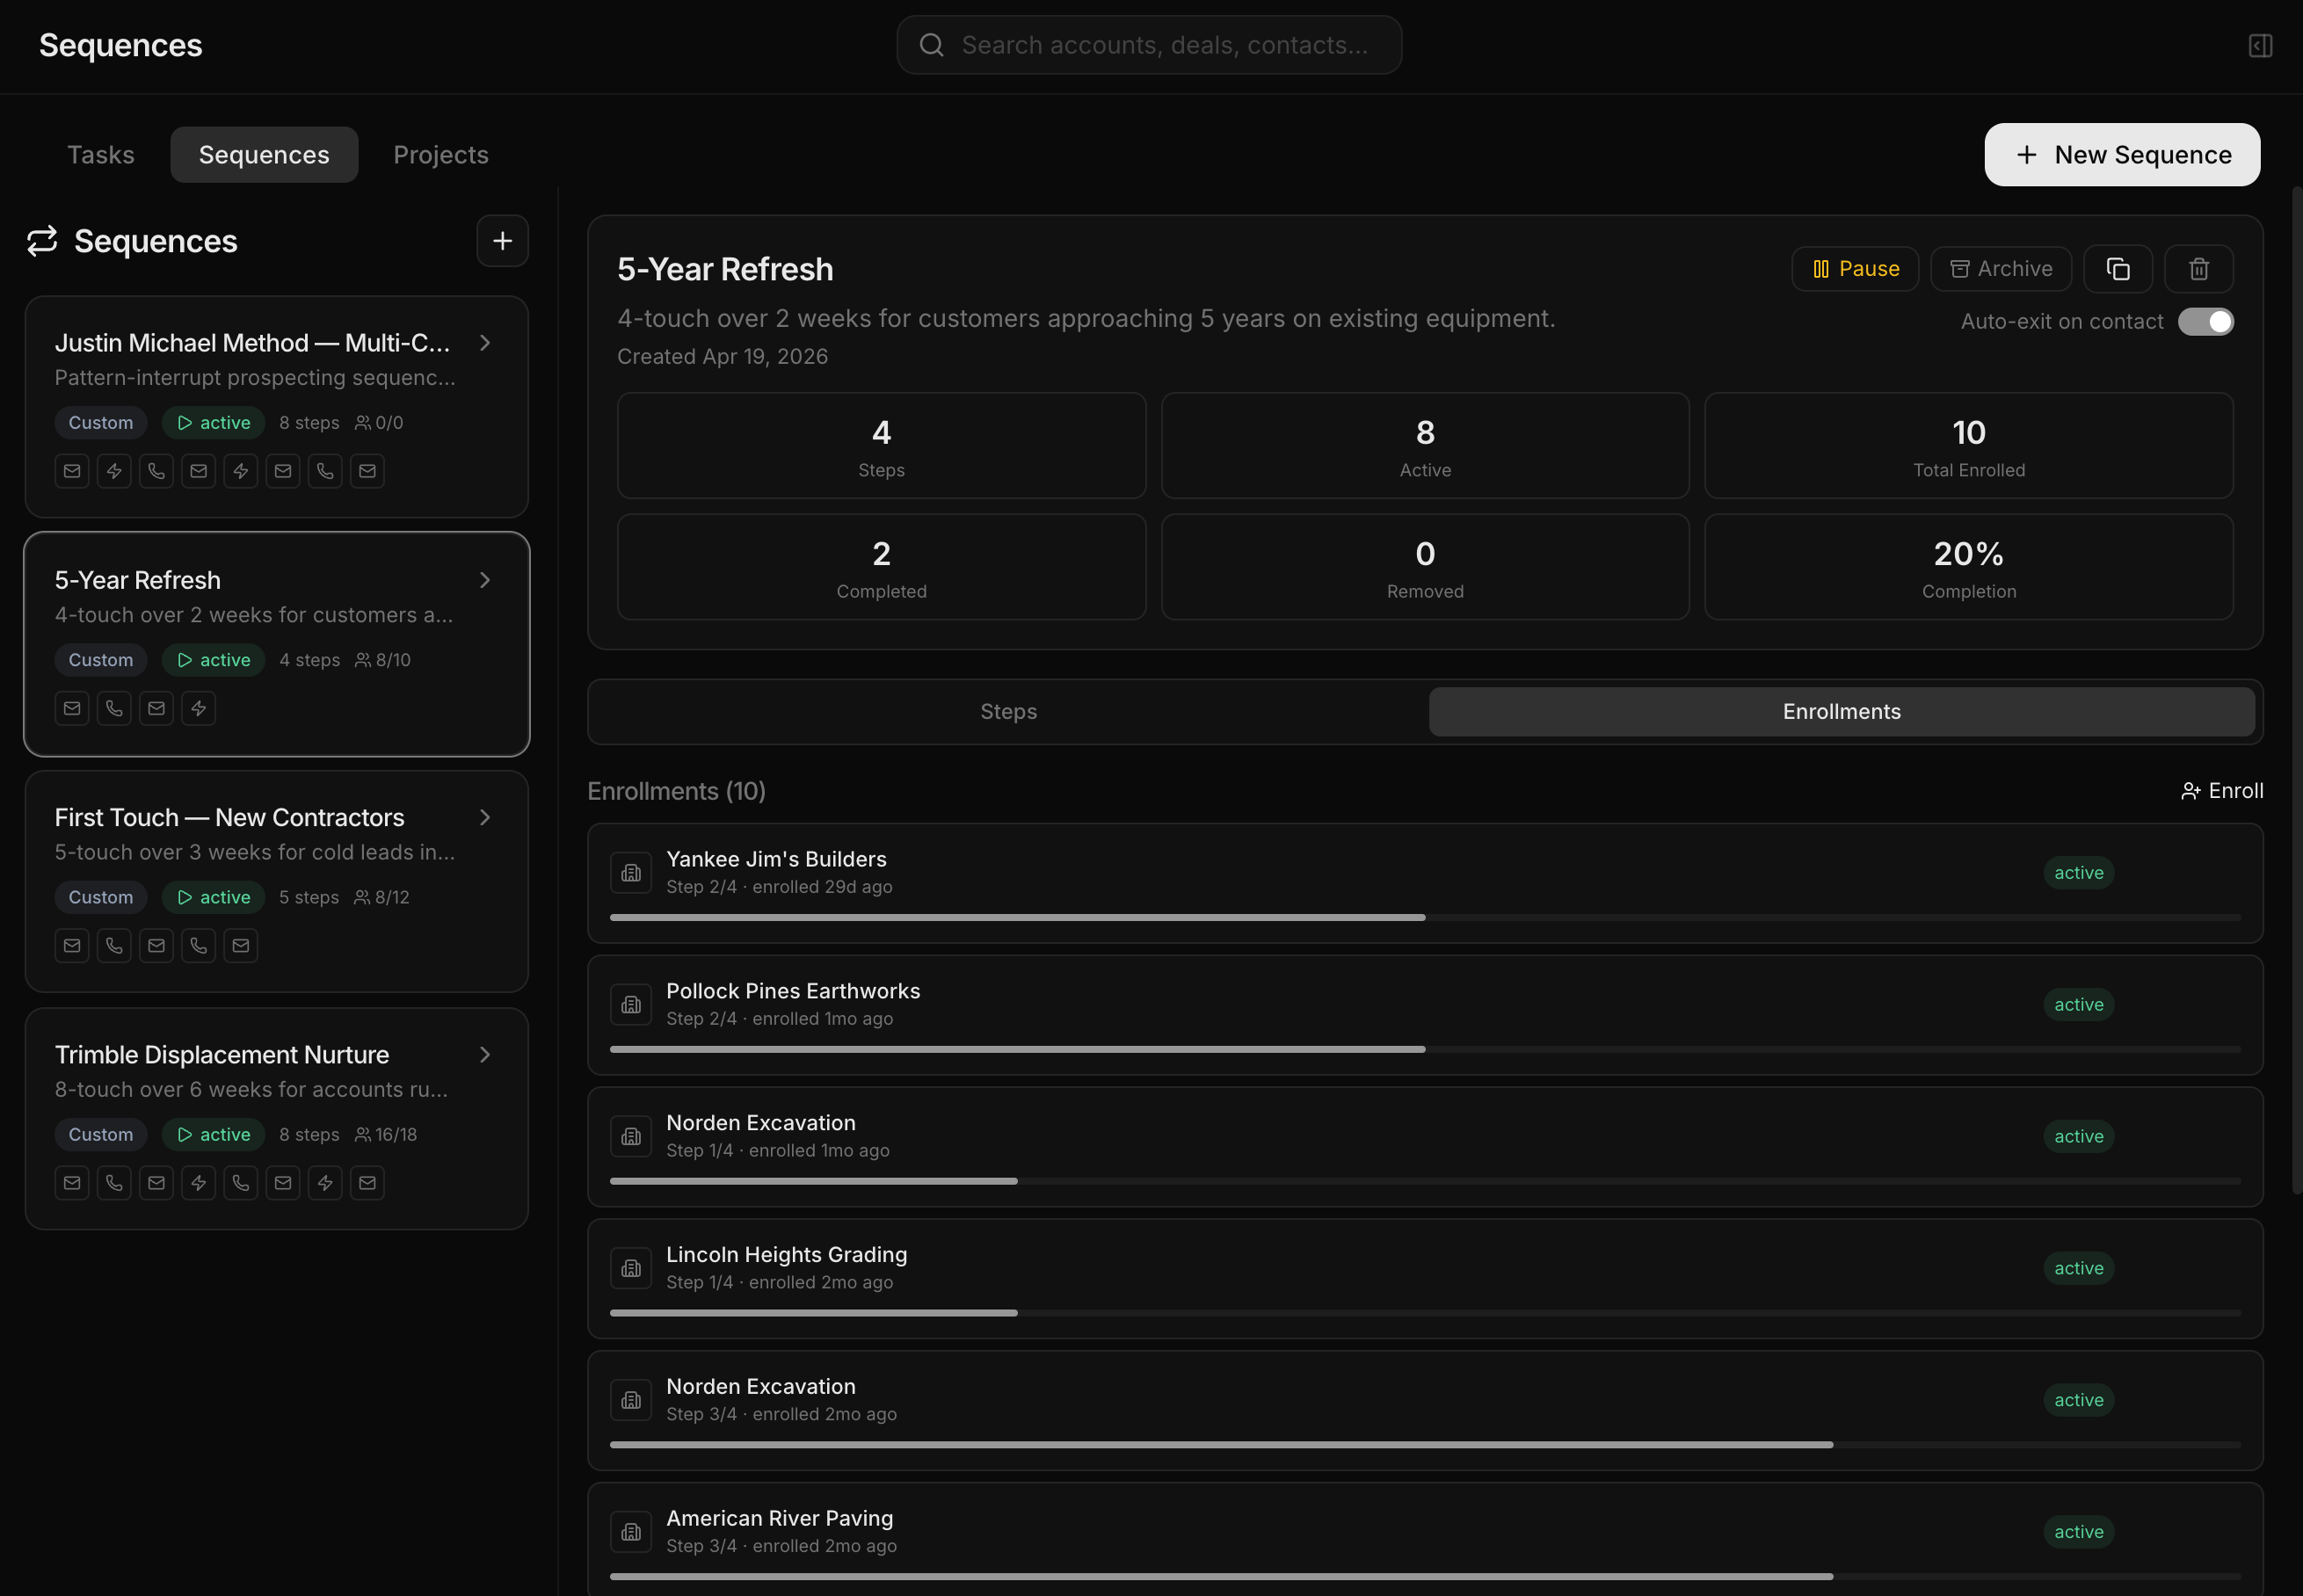Click the duplicate sequence icon

click(2118, 269)
